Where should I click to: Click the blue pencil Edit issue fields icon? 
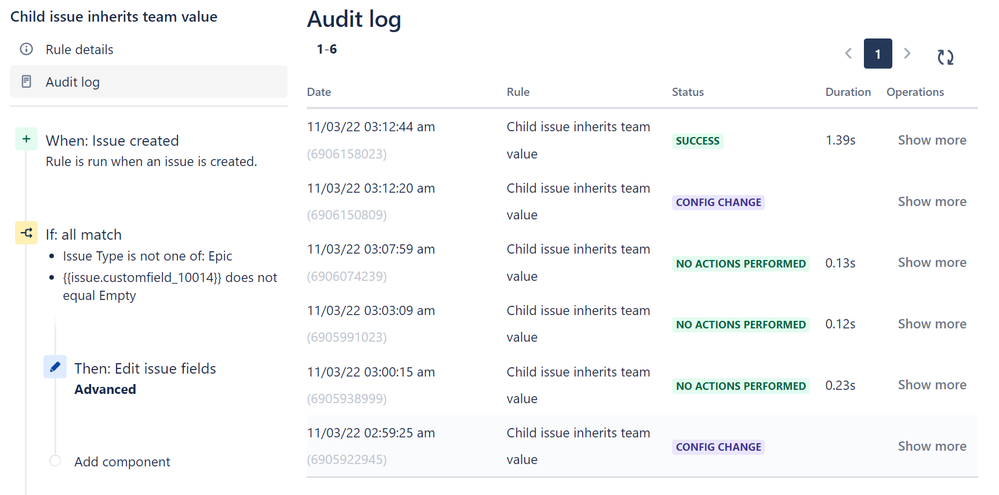tap(55, 367)
